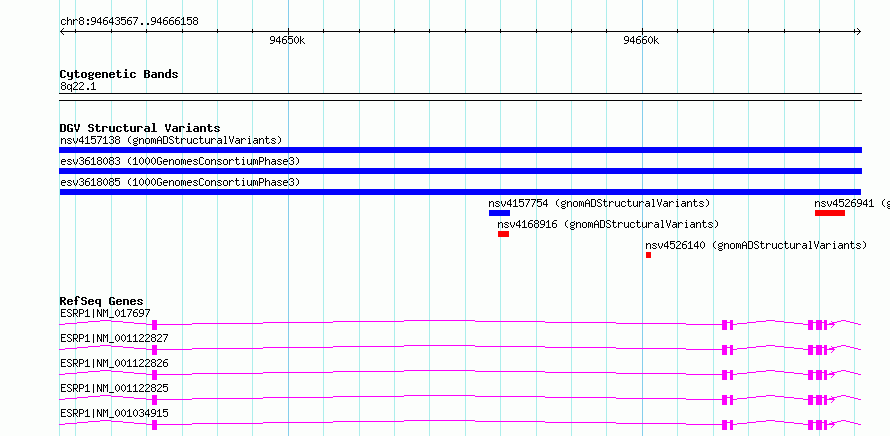Open the DGV Structural Variants track title
This screenshot has height=436, width=890.
[140, 128]
